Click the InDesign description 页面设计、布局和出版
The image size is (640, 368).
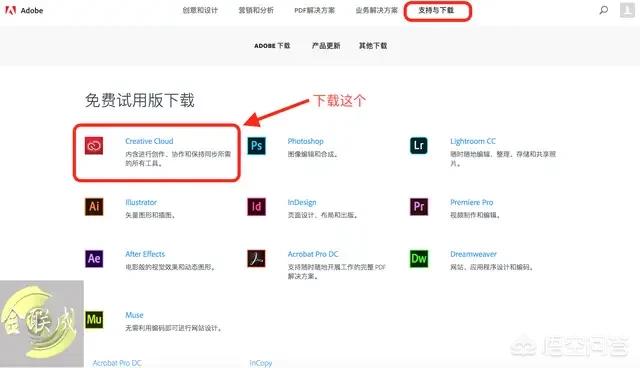322,215
